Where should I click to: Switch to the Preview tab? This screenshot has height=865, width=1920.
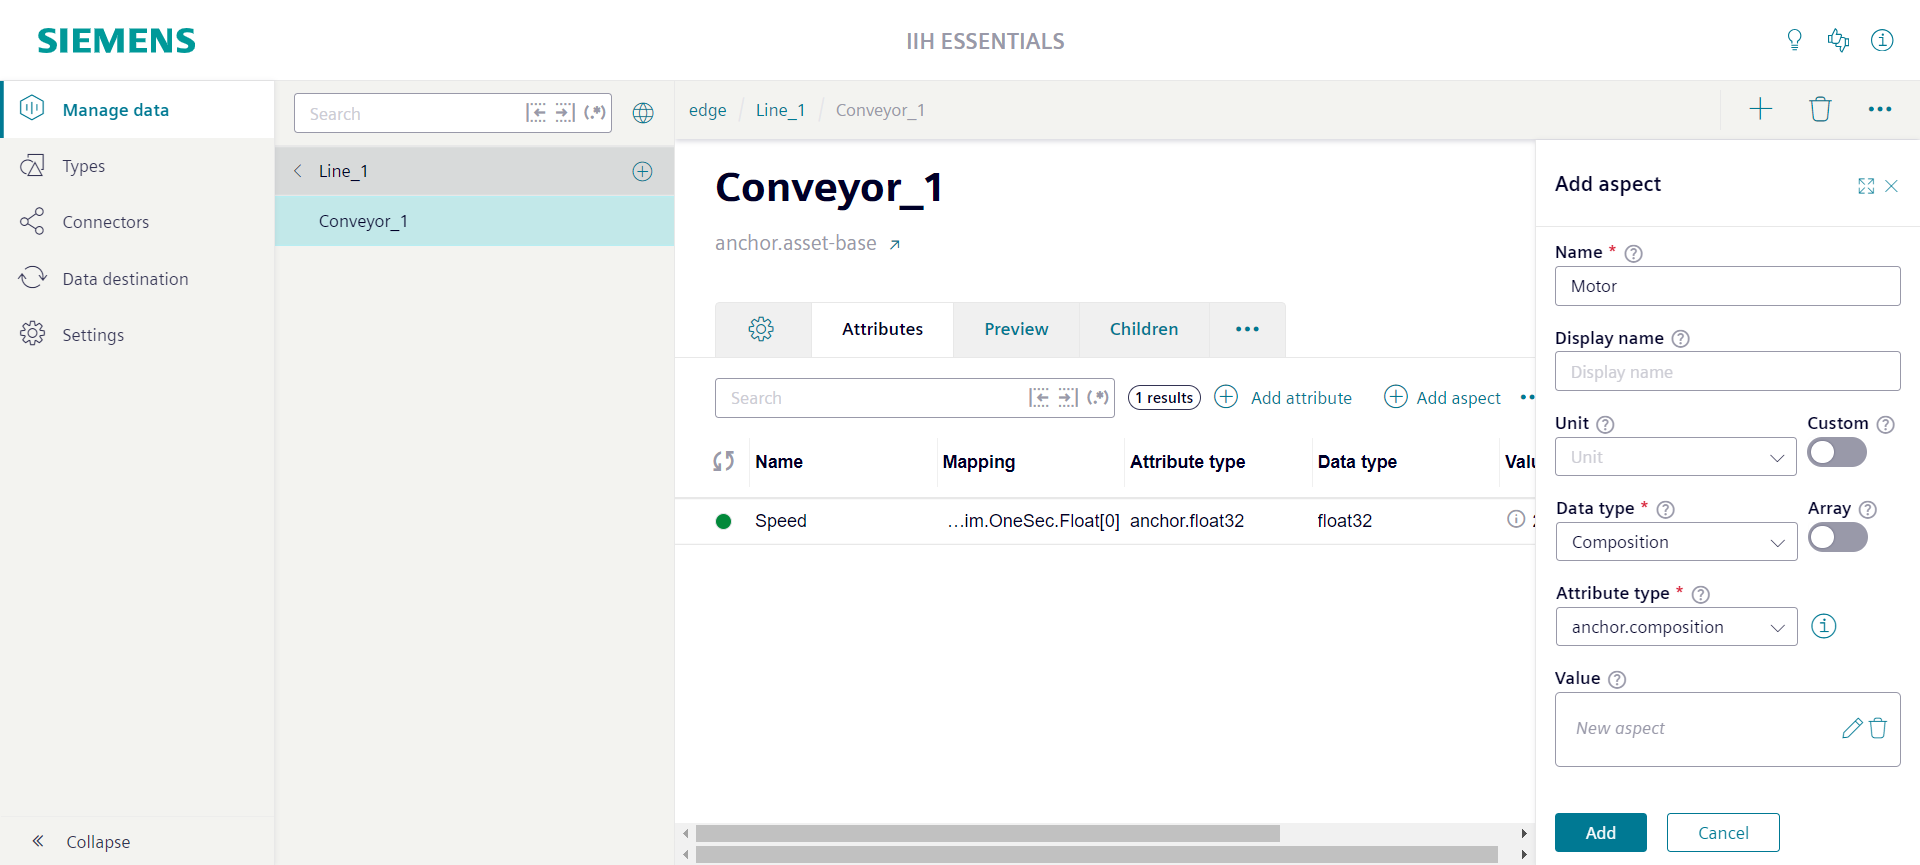pos(1016,329)
